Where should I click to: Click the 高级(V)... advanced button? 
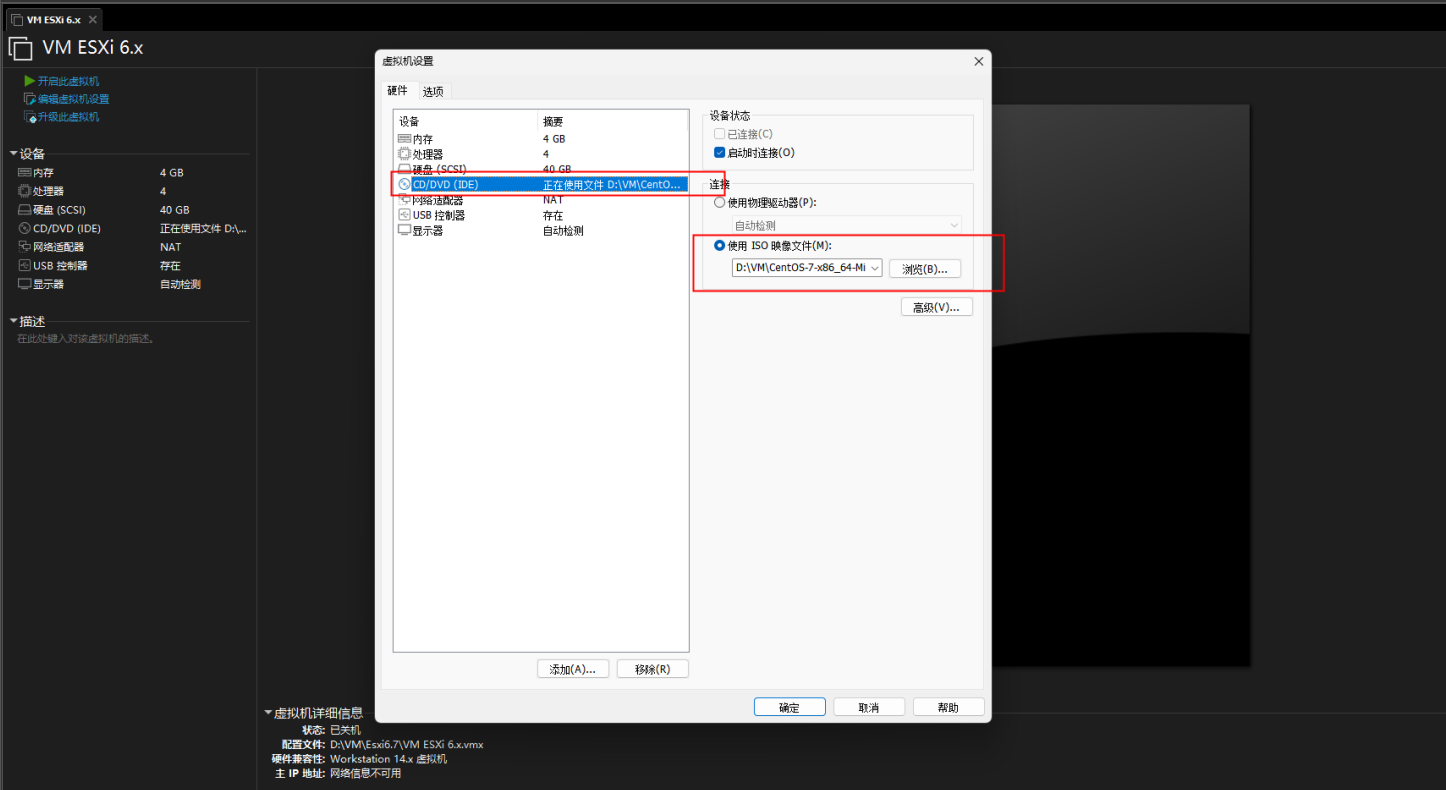point(936,307)
